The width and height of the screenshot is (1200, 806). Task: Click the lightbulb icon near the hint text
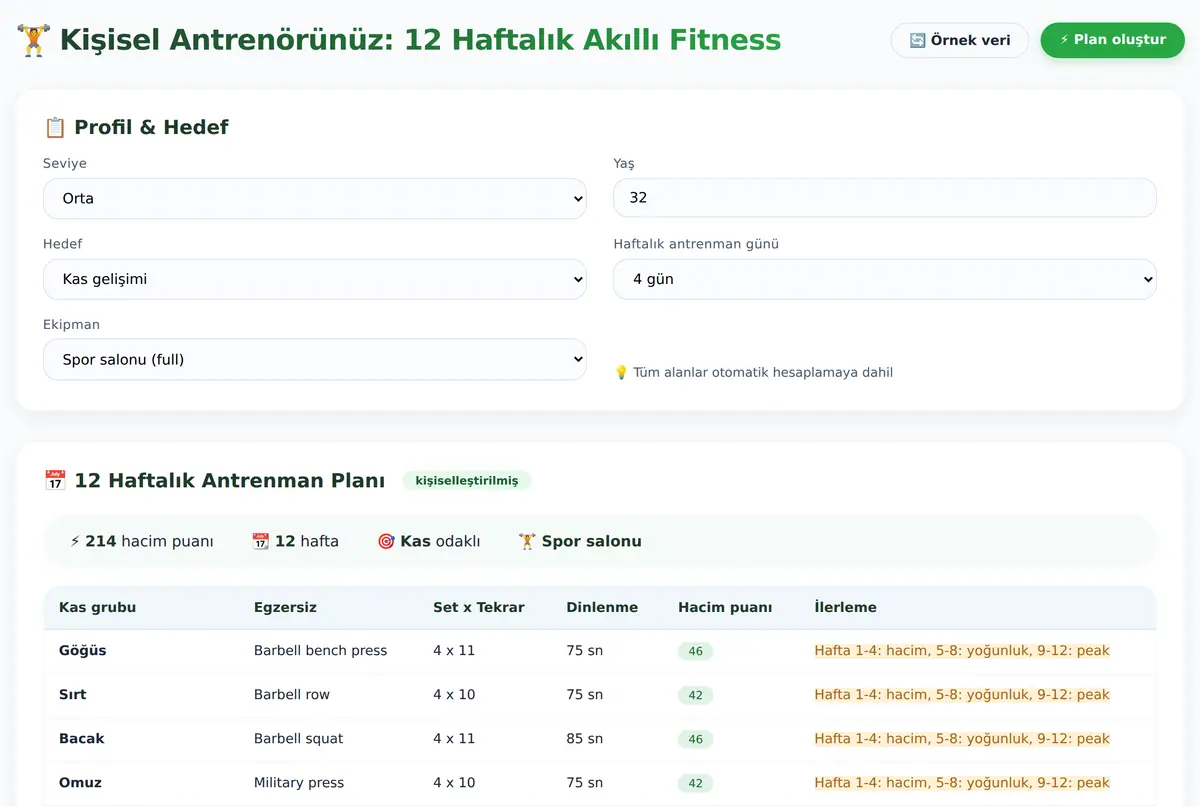(x=621, y=372)
